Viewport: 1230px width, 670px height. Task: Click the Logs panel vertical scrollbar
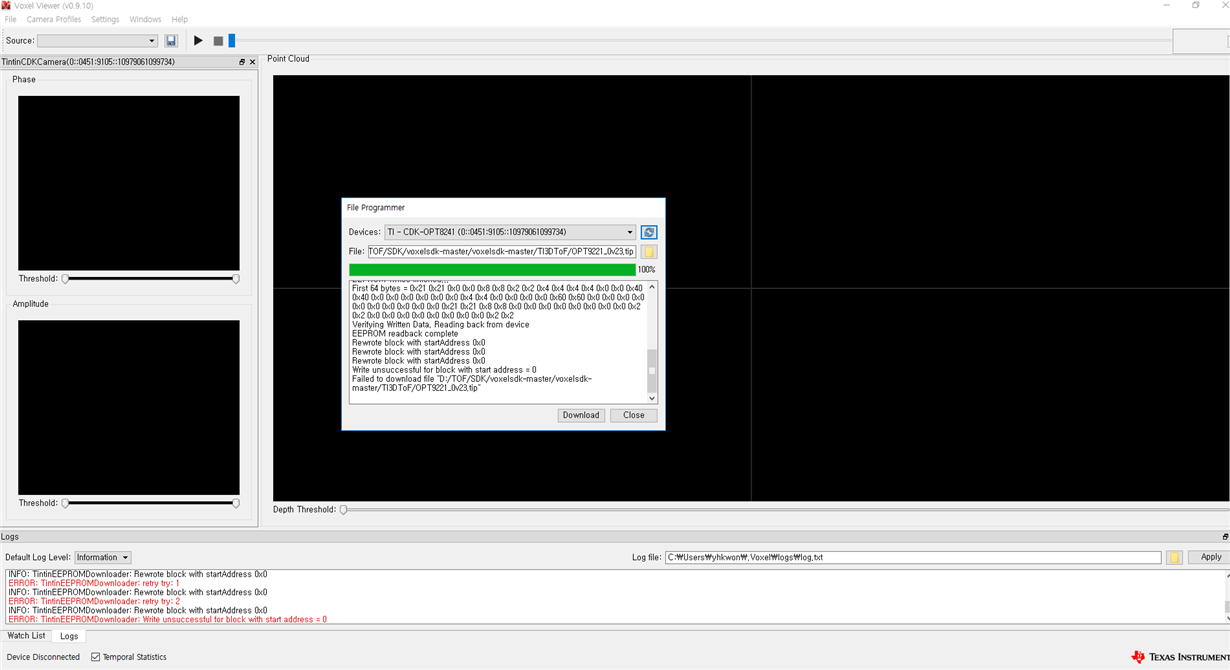coord(1227,596)
